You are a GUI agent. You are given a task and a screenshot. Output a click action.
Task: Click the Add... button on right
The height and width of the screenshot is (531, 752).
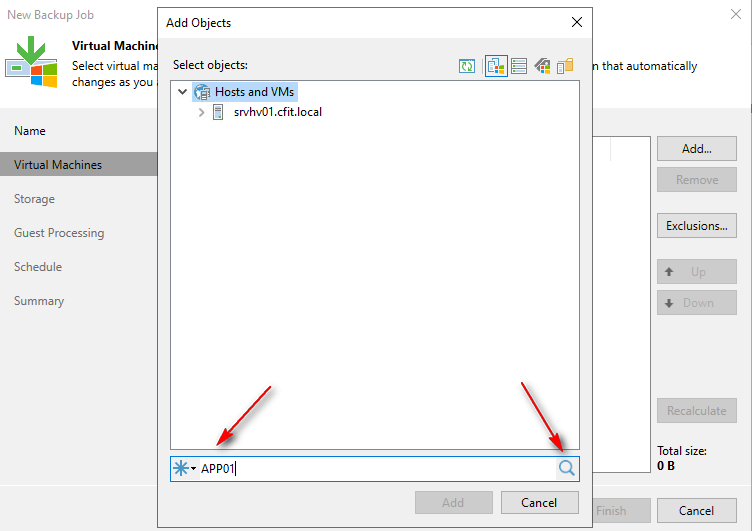point(696,149)
